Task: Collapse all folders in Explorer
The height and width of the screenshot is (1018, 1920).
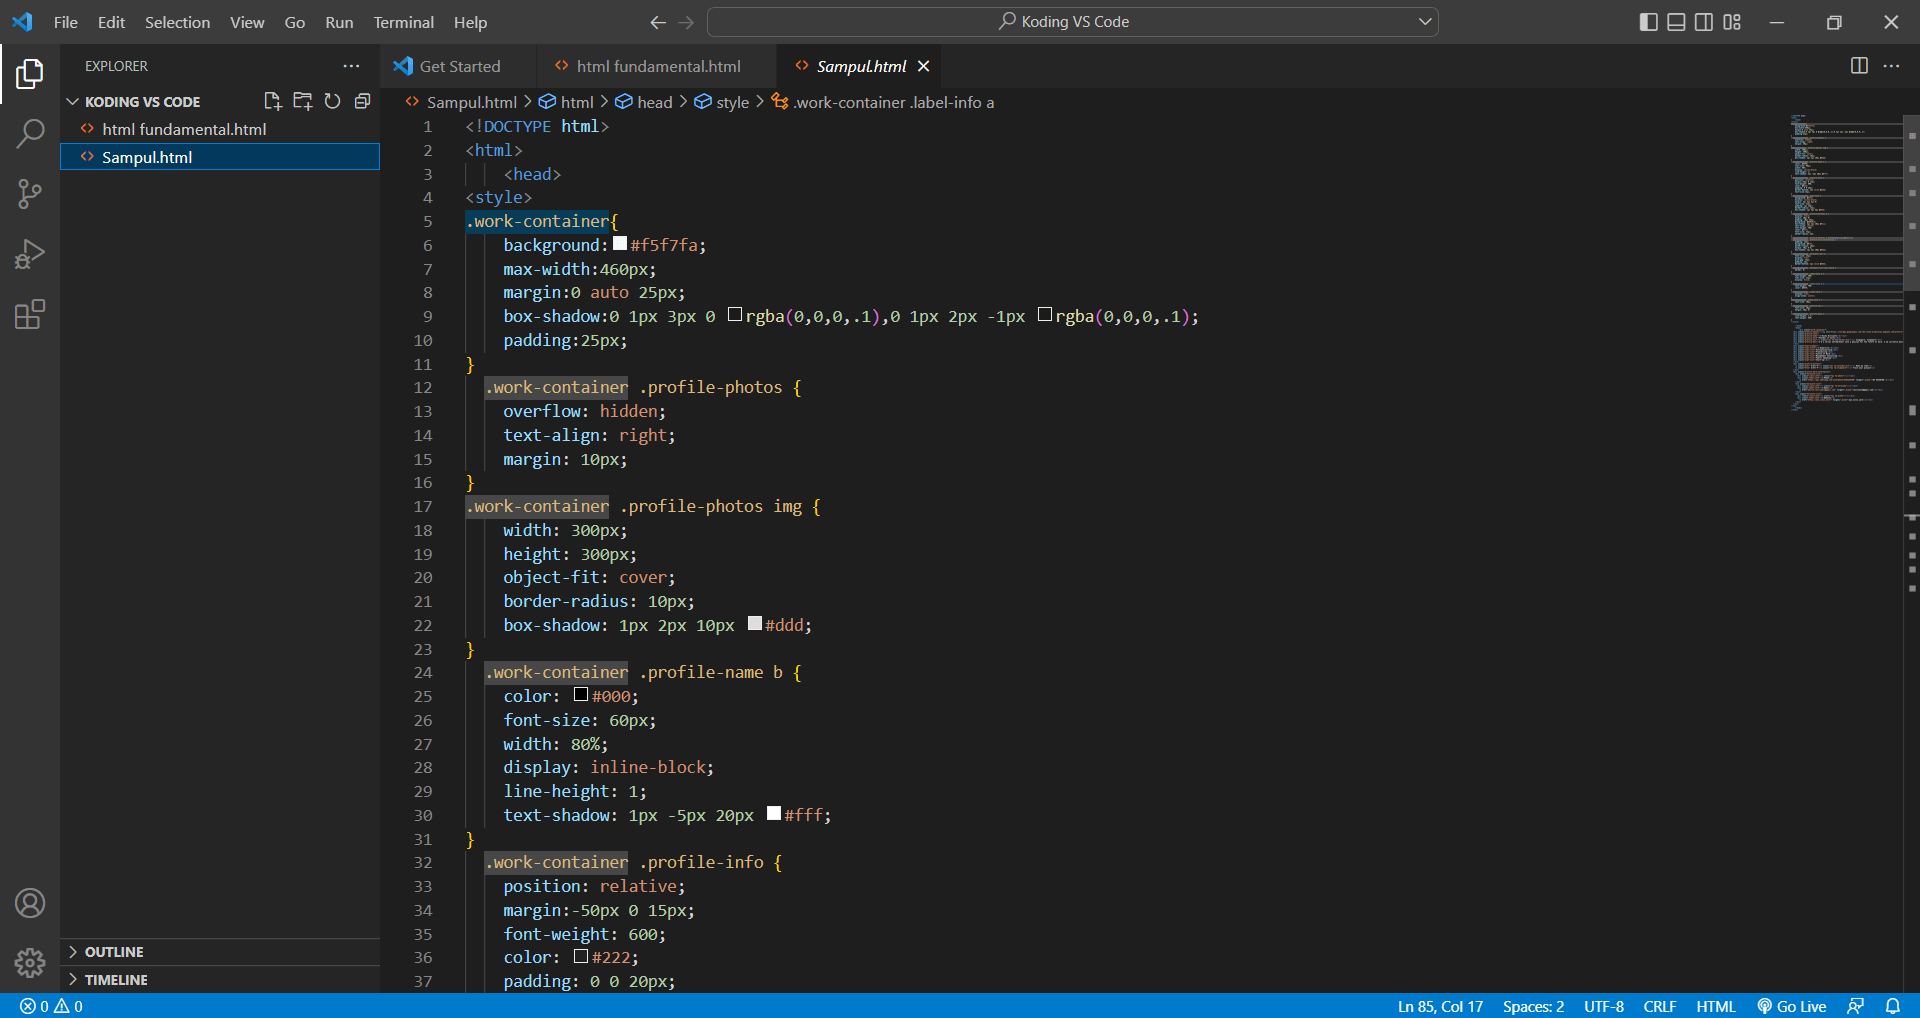Action: point(362,101)
